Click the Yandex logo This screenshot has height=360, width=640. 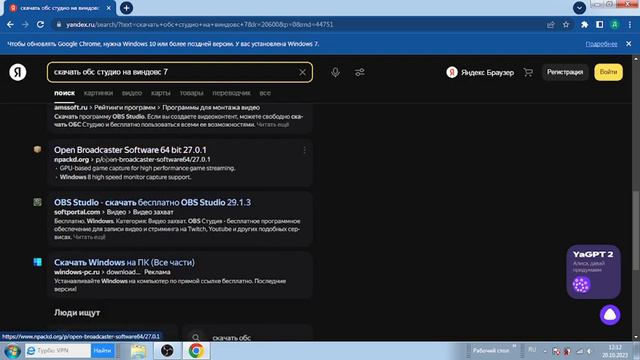[18, 72]
